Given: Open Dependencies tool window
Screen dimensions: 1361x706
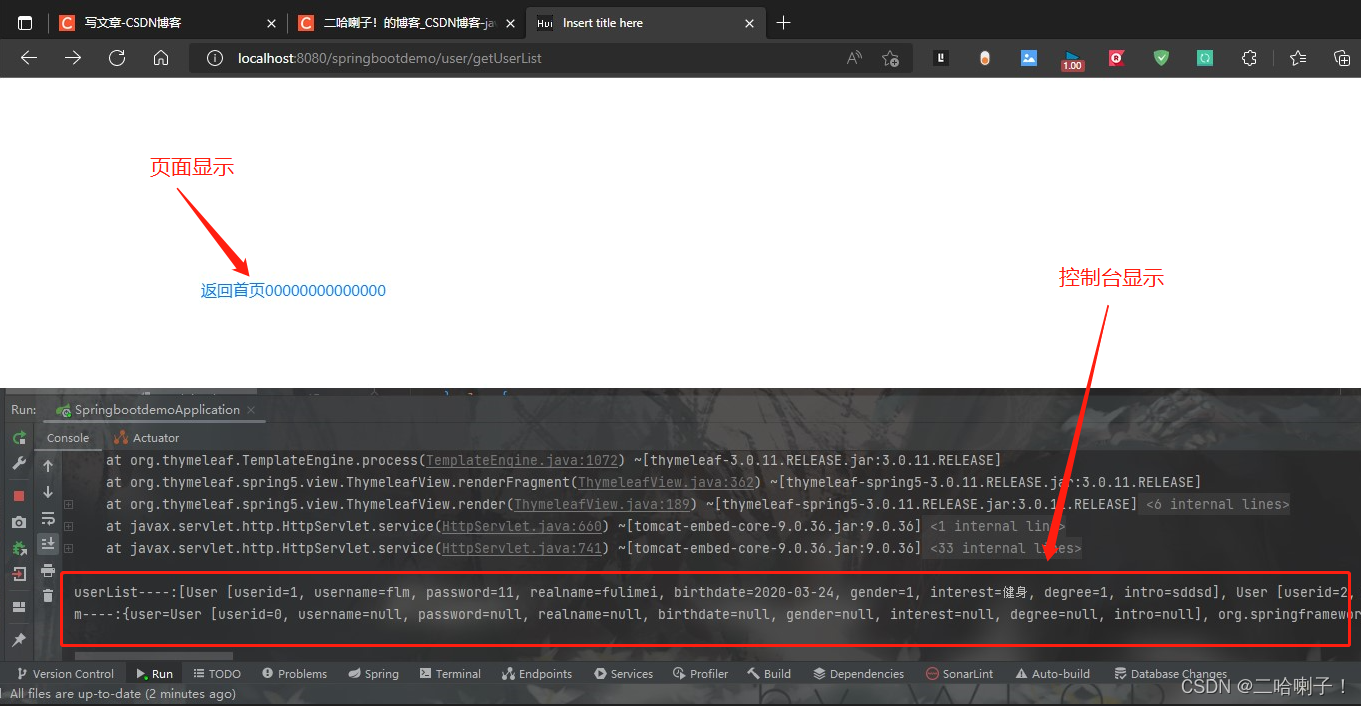Looking at the screenshot, I should [859, 674].
